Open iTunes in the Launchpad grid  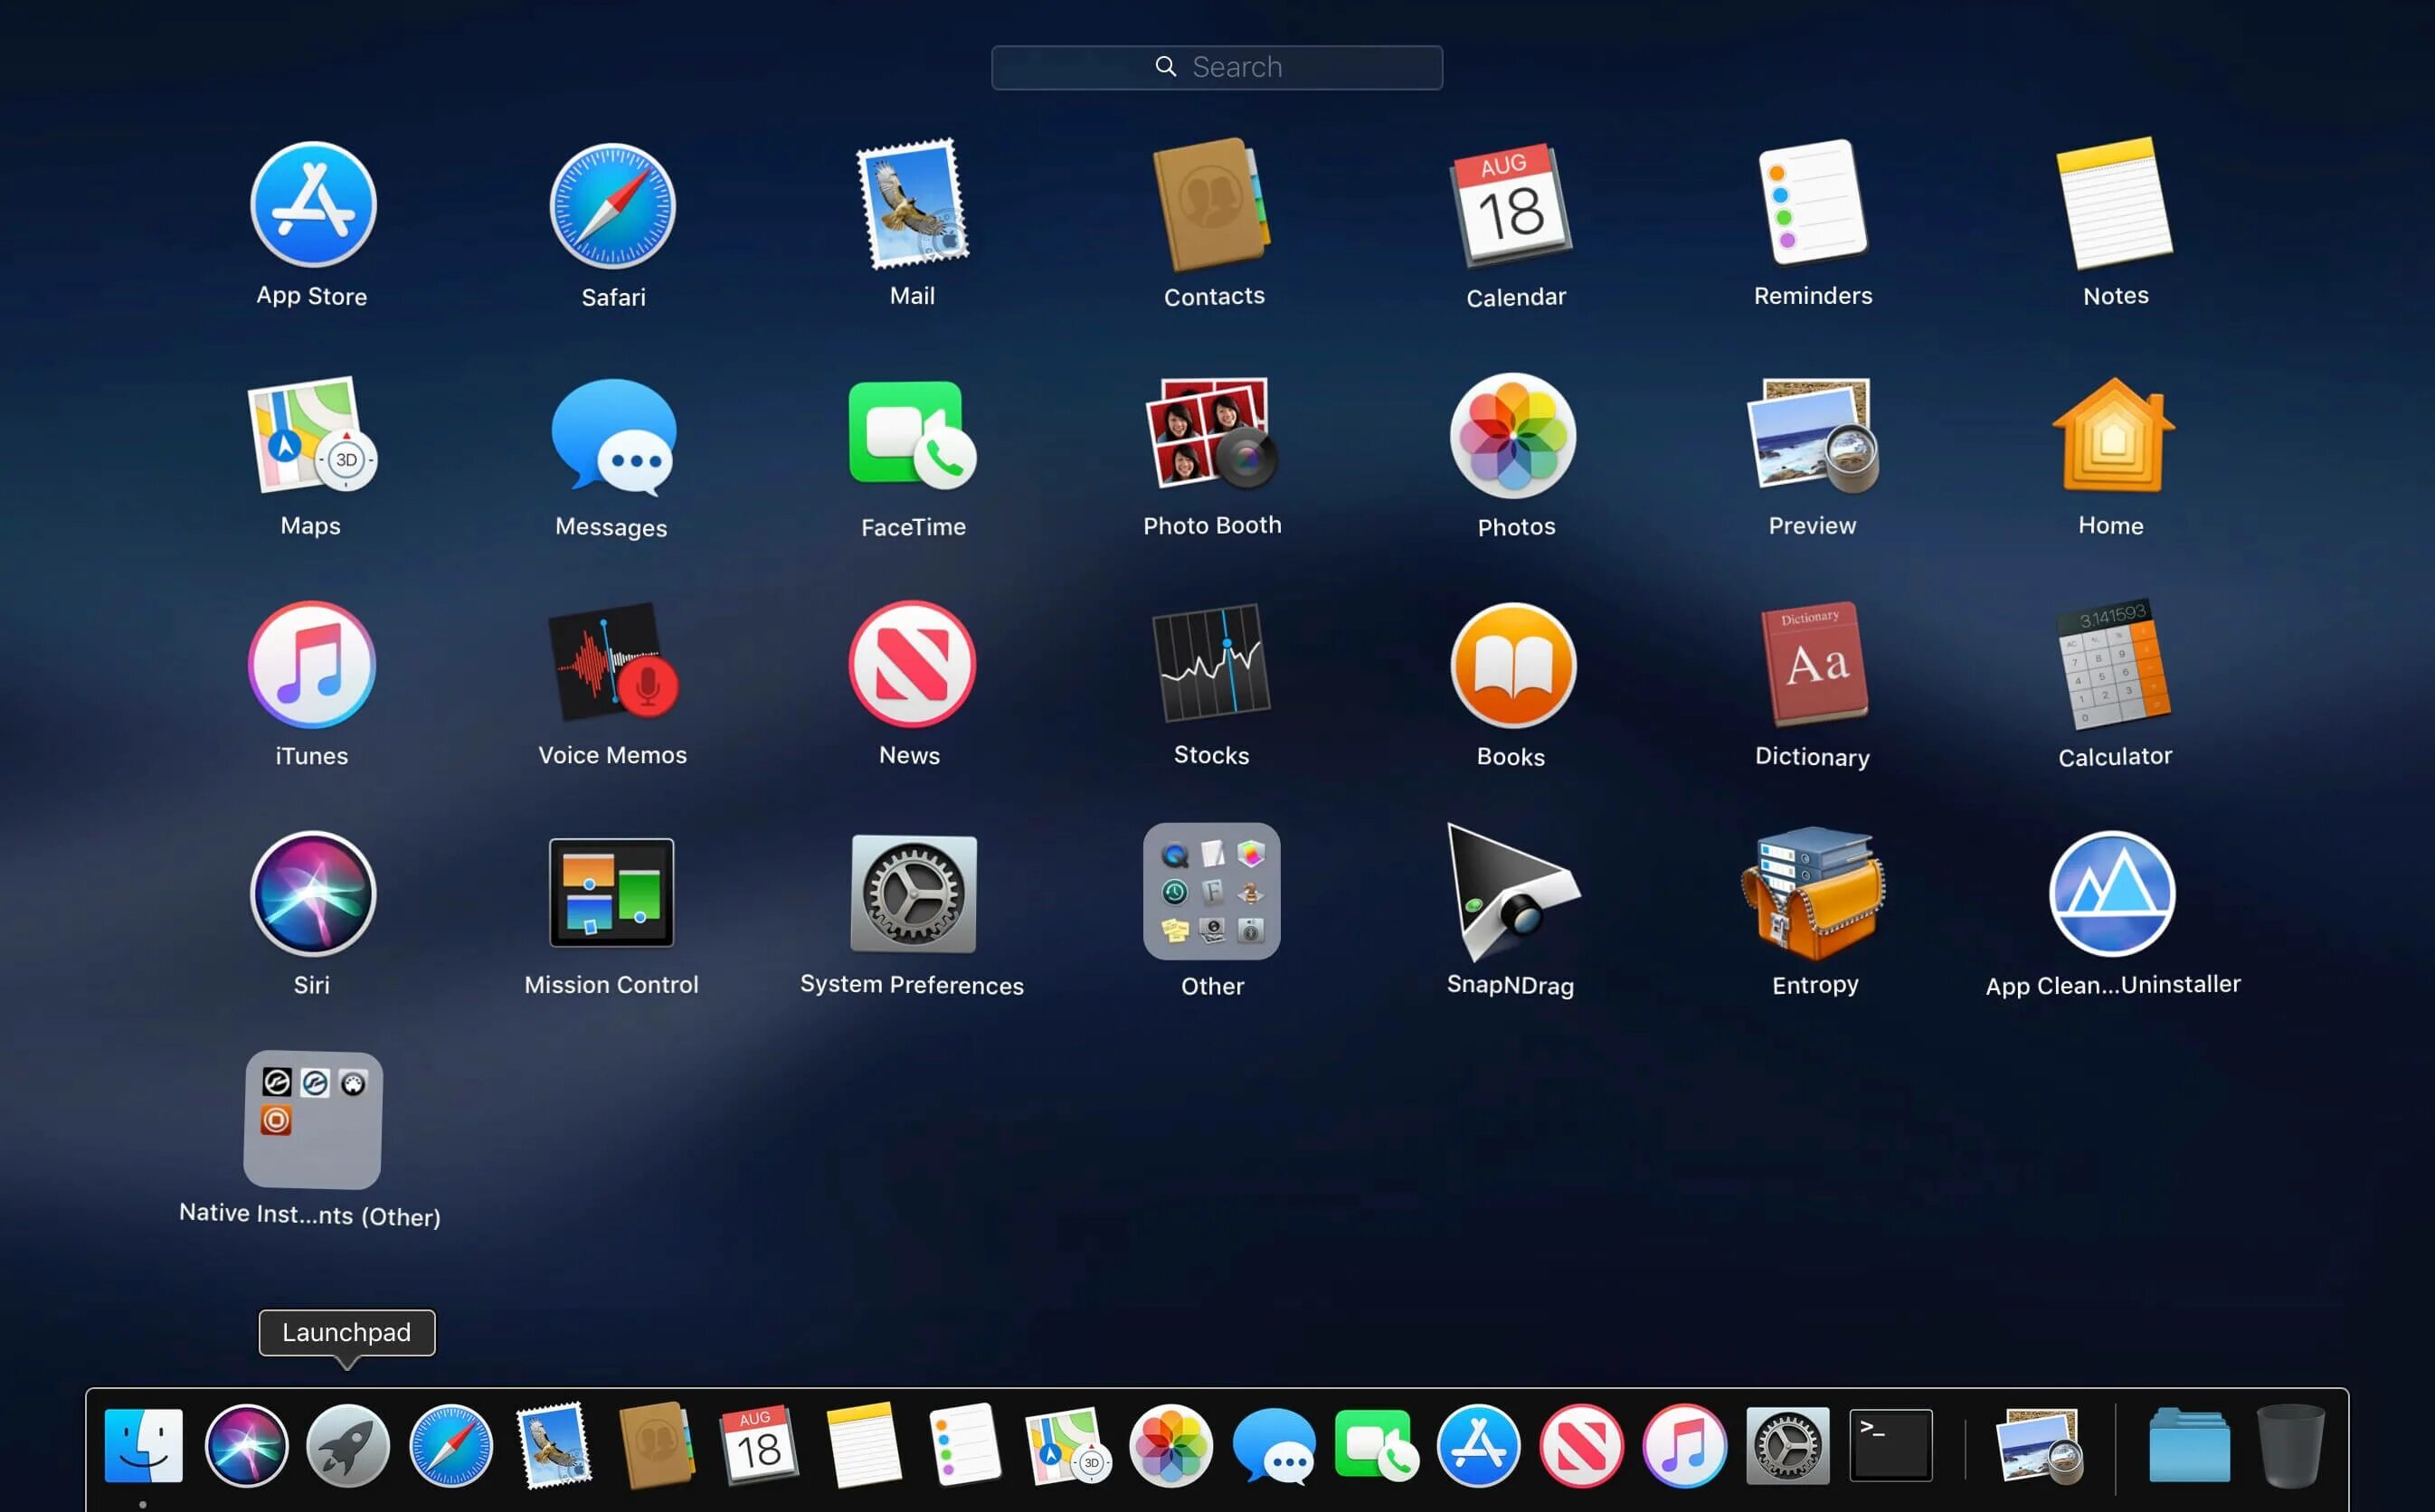point(313,664)
